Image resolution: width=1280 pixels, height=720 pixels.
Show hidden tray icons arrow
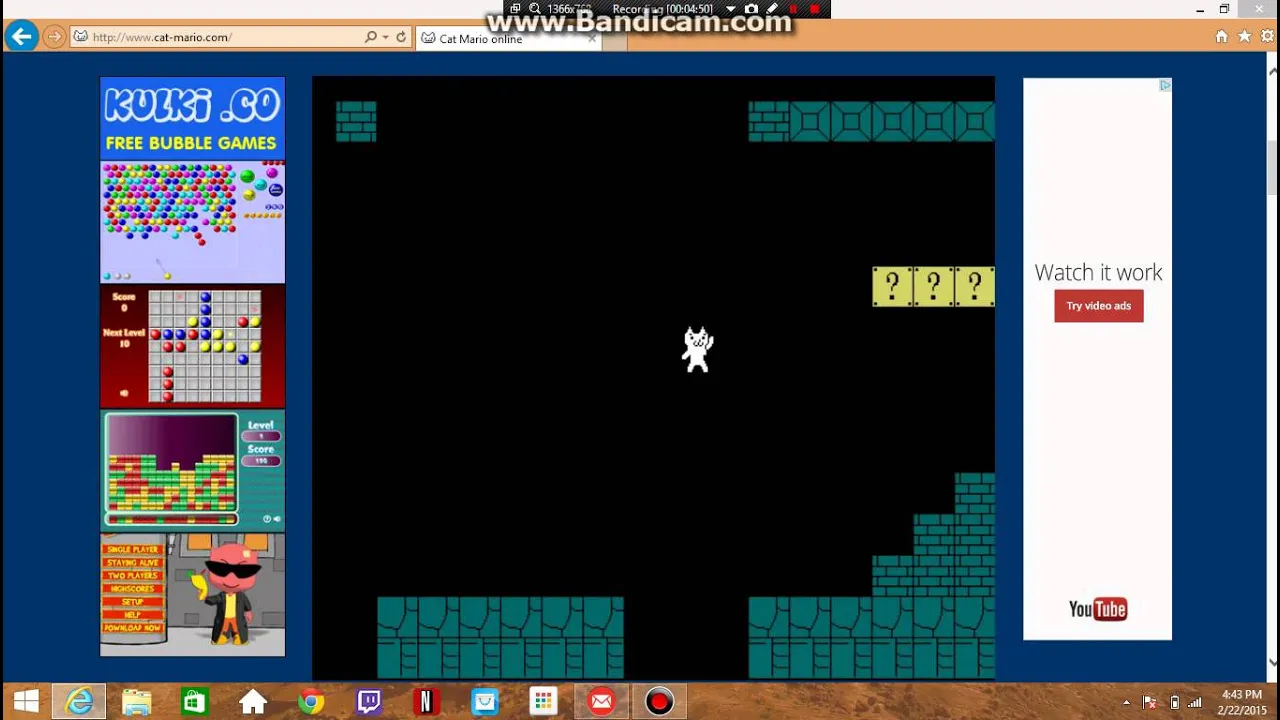1126,702
